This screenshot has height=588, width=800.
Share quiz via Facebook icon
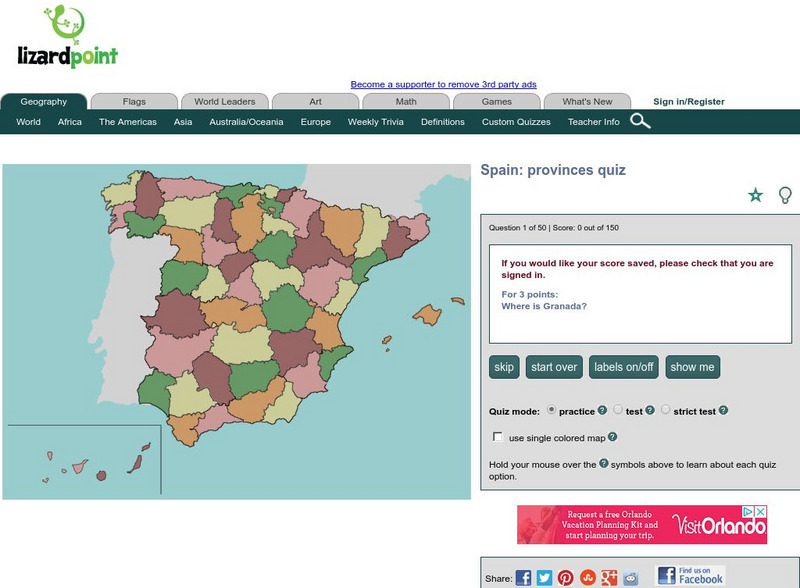click(x=523, y=578)
